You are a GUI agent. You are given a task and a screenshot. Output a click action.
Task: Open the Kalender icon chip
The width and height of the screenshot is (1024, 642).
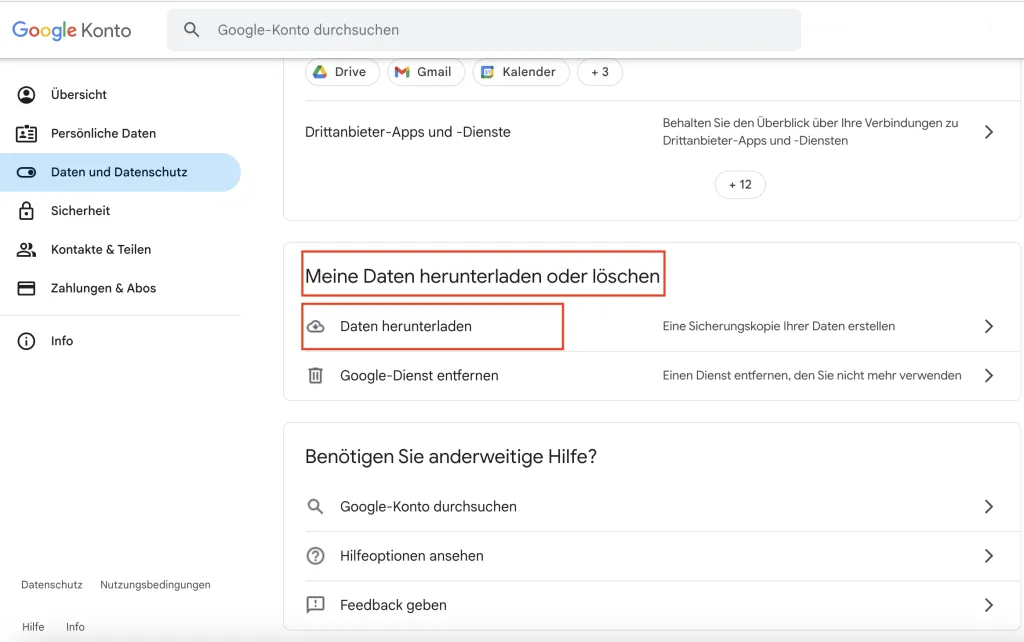click(x=488, y=72)
